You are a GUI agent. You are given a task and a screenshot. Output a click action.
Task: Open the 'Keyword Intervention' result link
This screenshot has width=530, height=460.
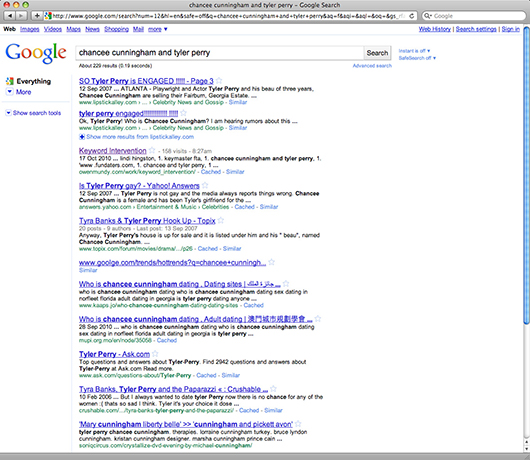click(113, 151)
